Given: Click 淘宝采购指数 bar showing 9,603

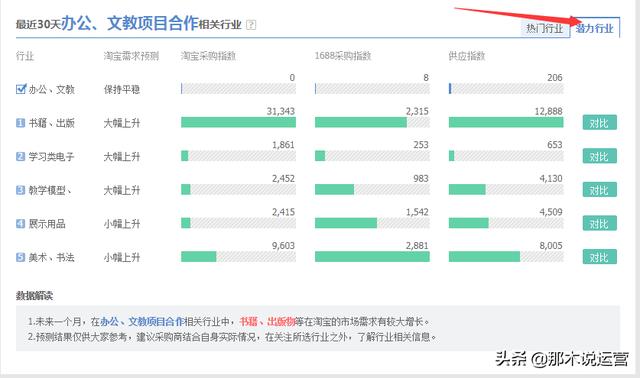Looking at the screenshot, I should (238, 256).
